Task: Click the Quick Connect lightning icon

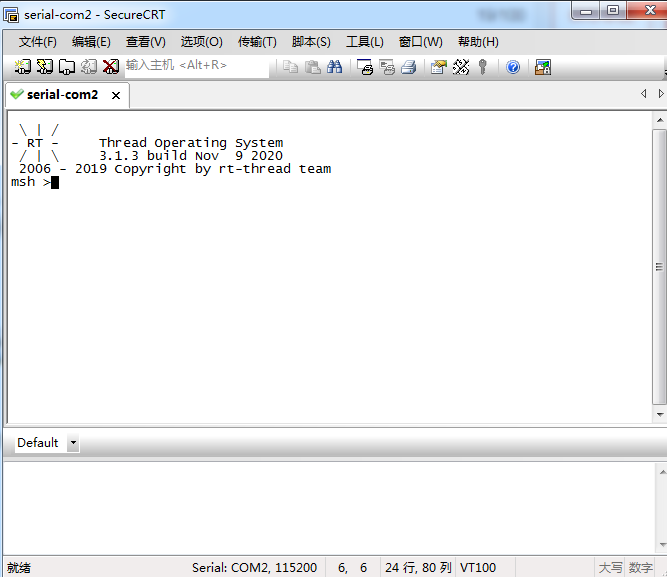Action: click(x=45, y=66)
